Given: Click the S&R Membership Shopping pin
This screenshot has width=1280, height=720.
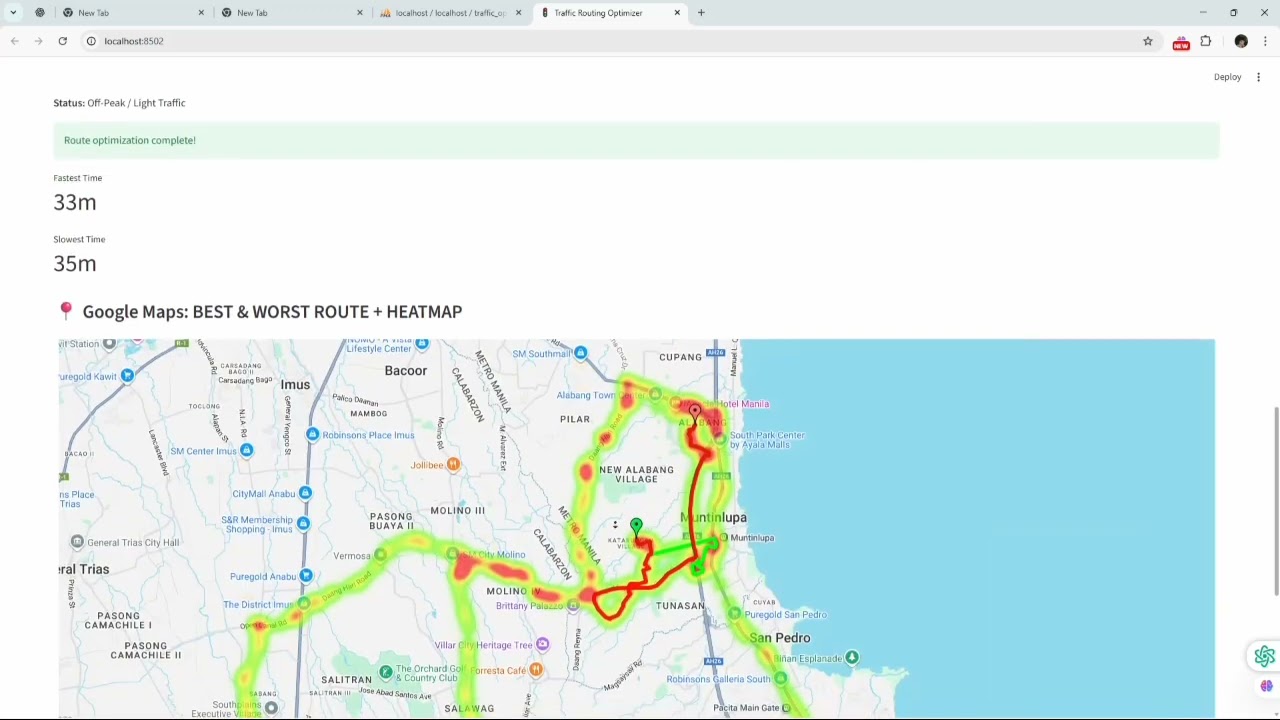Looking at the screenshot, I should 303,524.
